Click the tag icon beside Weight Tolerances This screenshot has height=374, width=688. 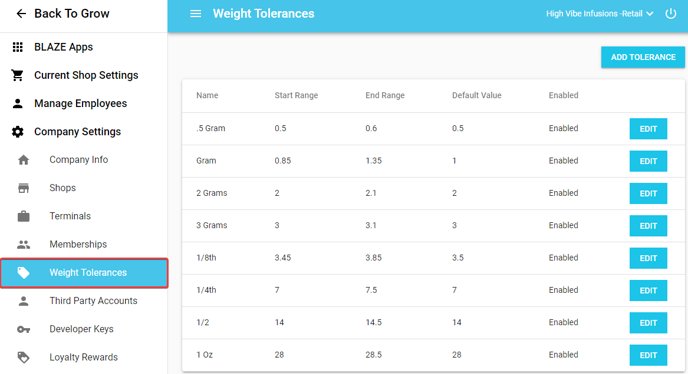24,273
